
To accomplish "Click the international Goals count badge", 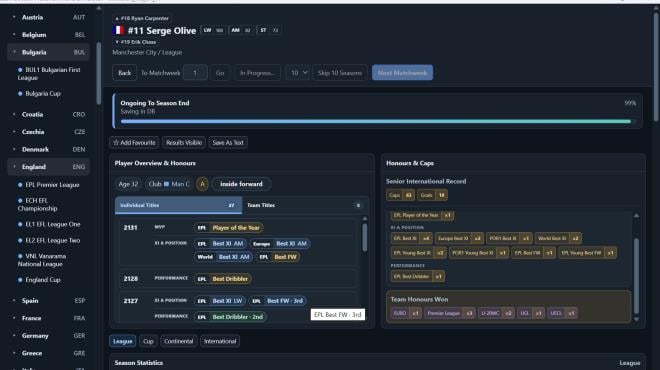I will (433, 195).
